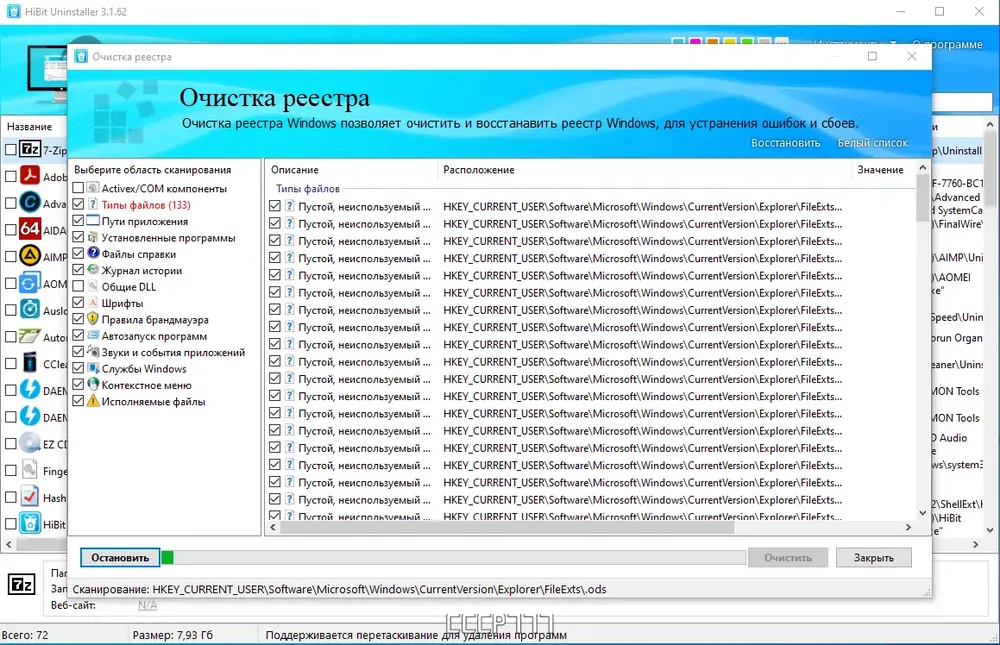1000x645 pixels.
Task: Click the Установленные программы icon
Action: tap(93, 237)
